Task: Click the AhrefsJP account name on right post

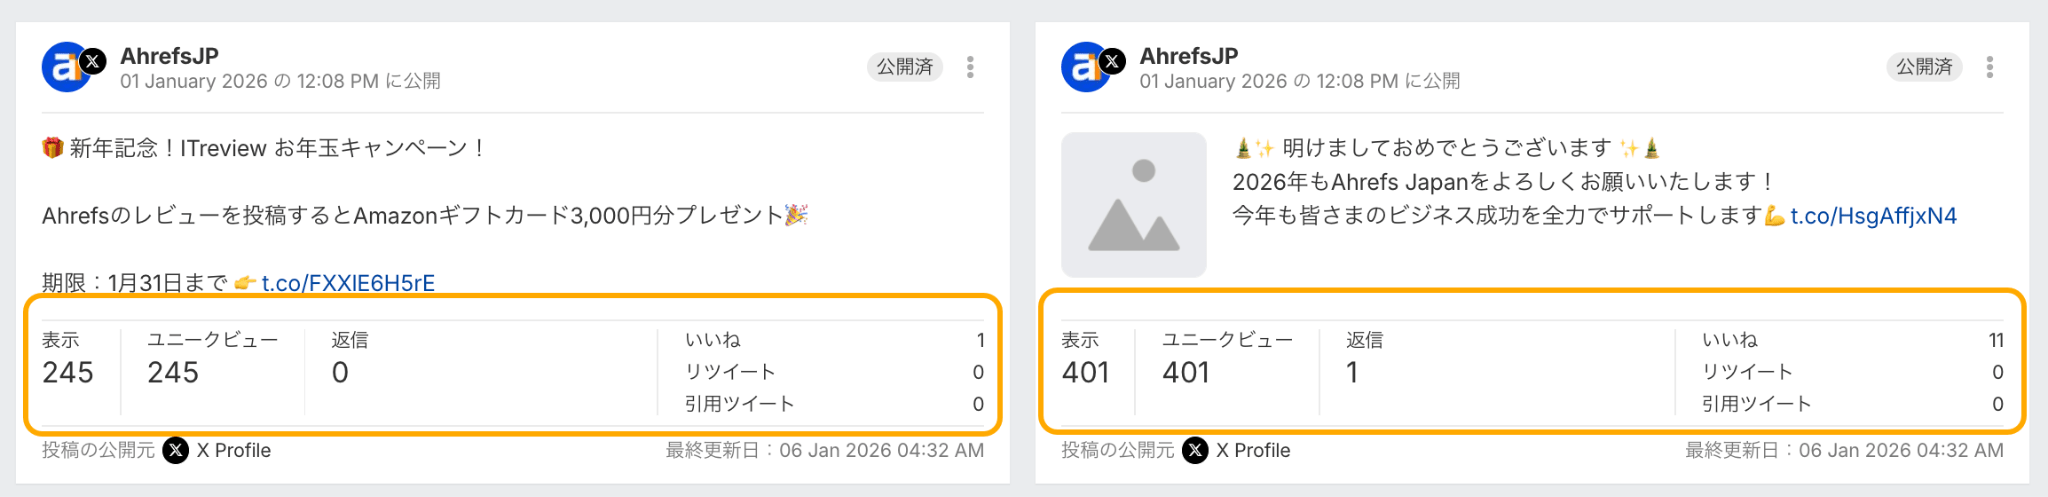Action: (x=1189, y=56)
